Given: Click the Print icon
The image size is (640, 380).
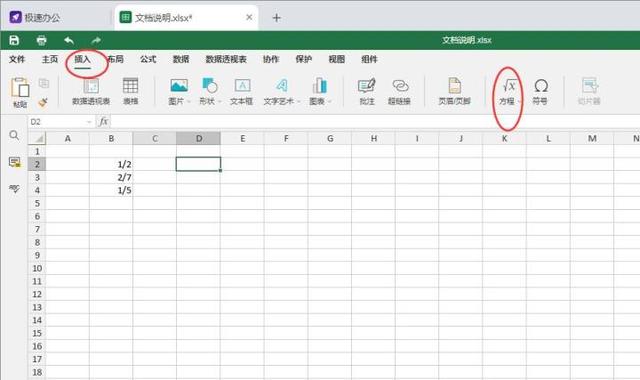Looking at the screenshot, I should coord(41,40).
